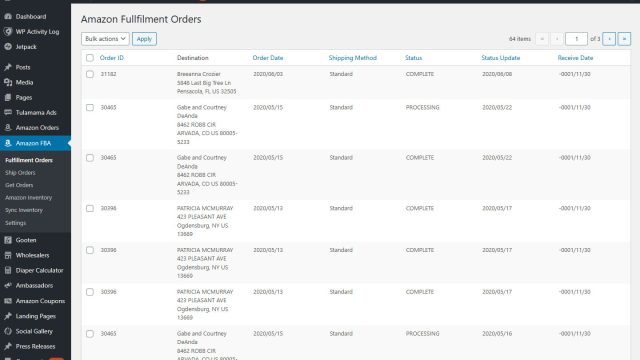Click the Social Gallery icon
Image resolution: width=640 pixels, height=360 pixels.
(x=8, y=331)
